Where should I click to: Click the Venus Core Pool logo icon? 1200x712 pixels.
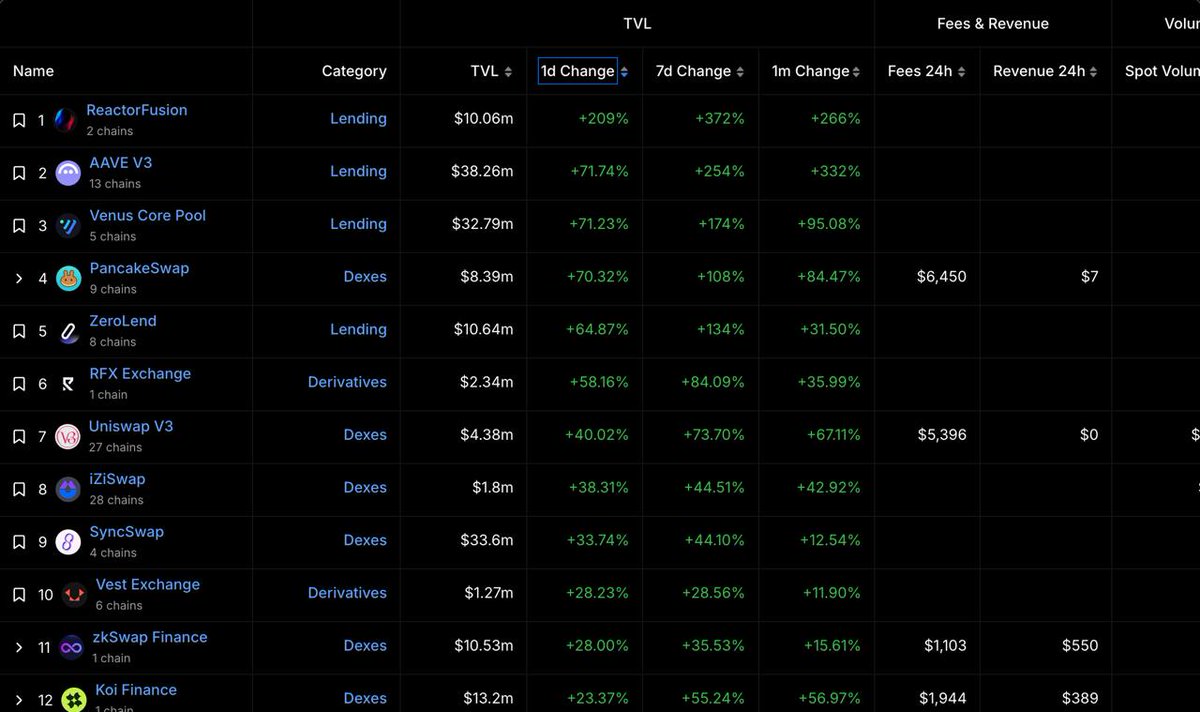click(x=68, y=226)
